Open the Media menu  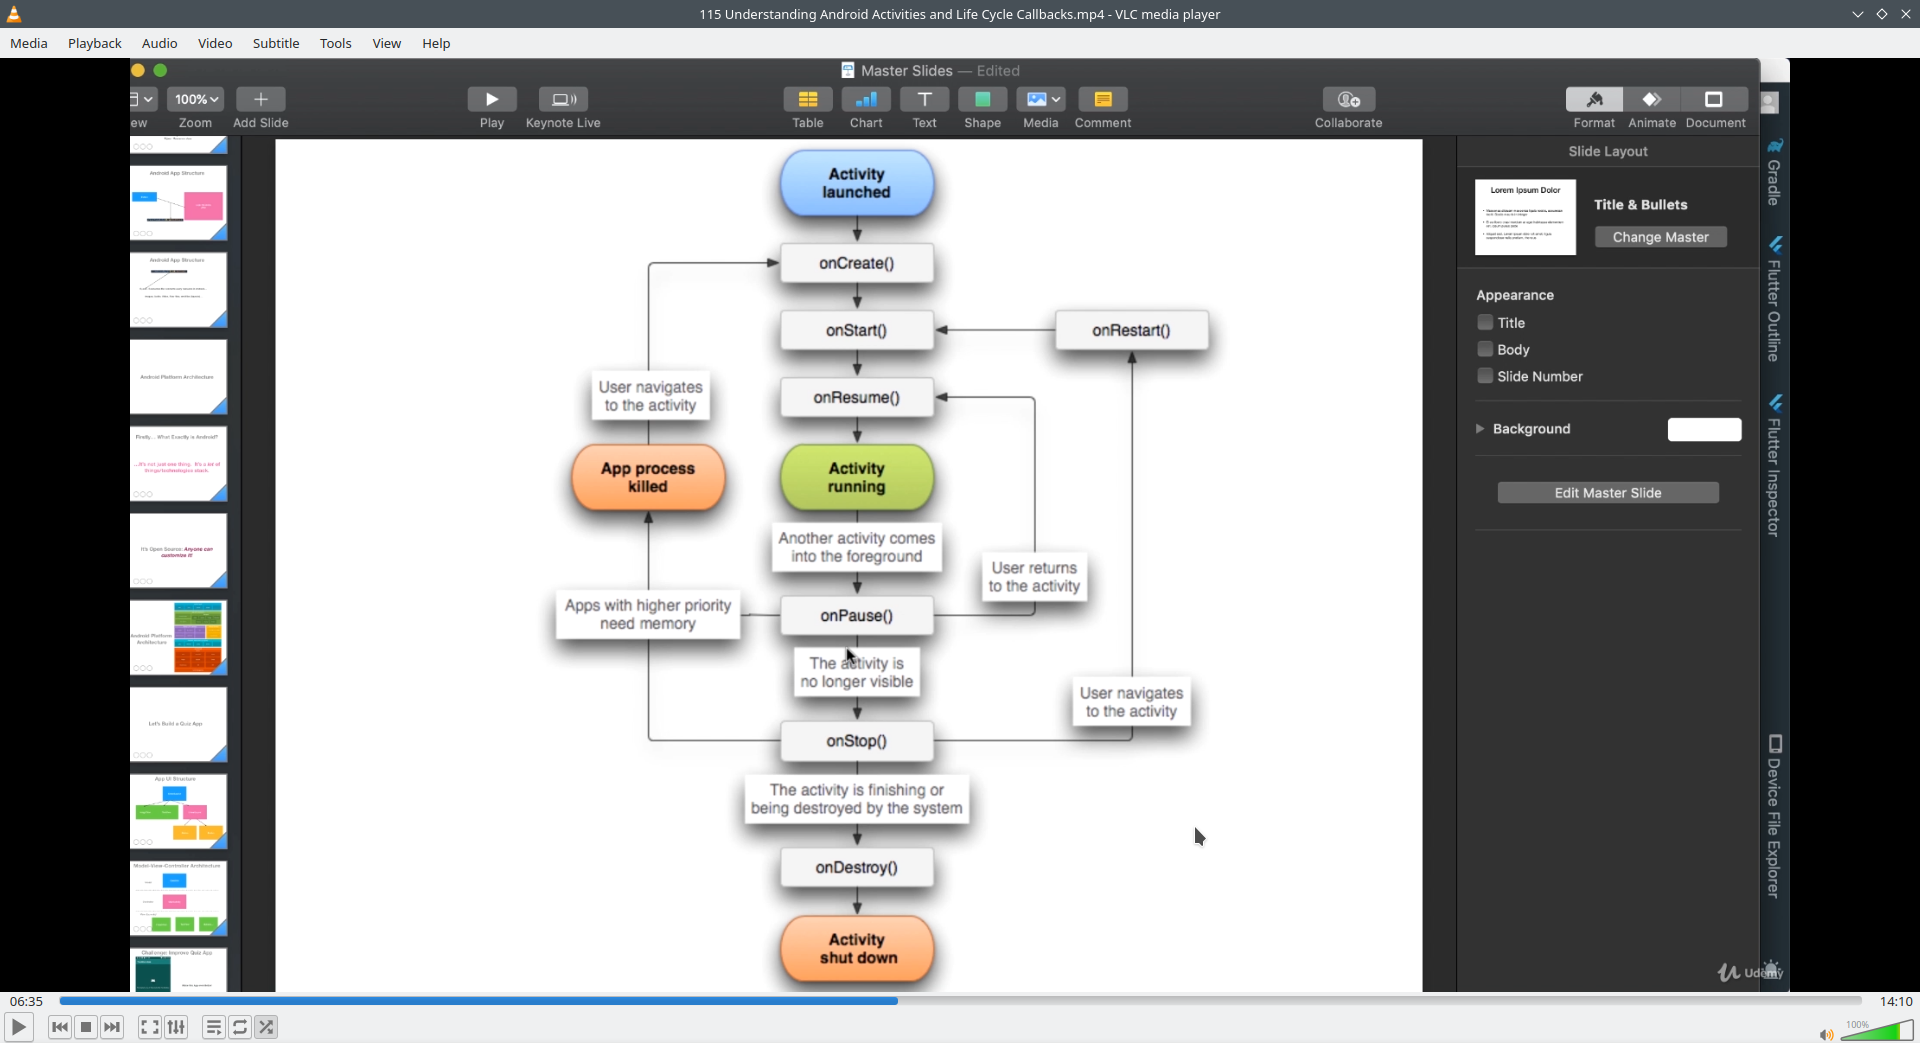click(x=29, y=43)
